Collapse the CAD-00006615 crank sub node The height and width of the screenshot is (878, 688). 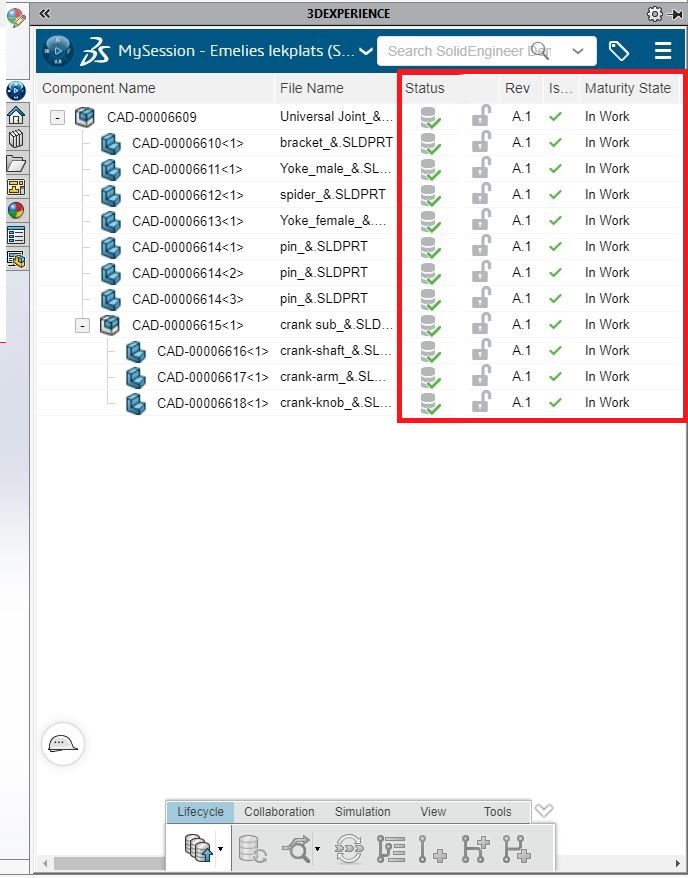click(83, 325)
